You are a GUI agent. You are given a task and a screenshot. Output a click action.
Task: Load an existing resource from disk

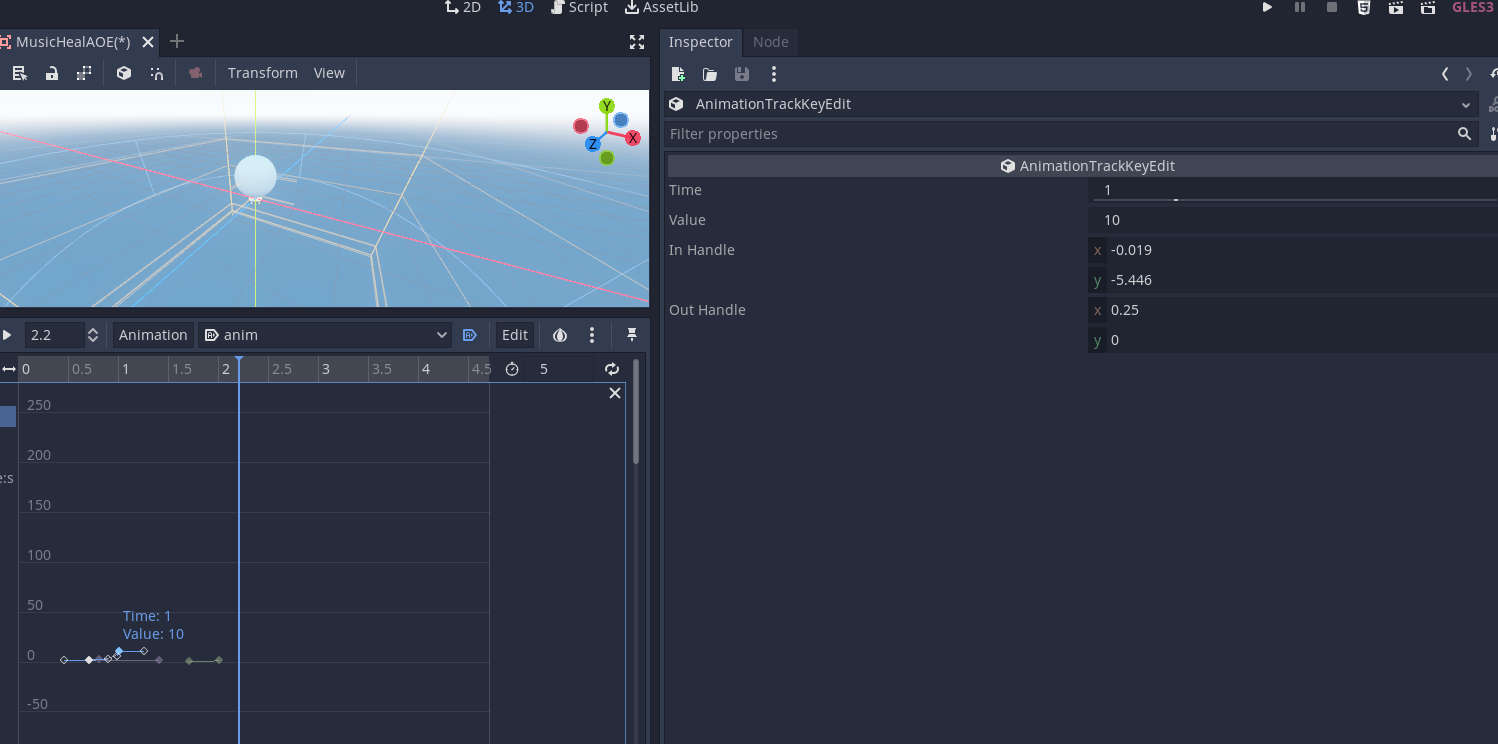coord(710,74)
